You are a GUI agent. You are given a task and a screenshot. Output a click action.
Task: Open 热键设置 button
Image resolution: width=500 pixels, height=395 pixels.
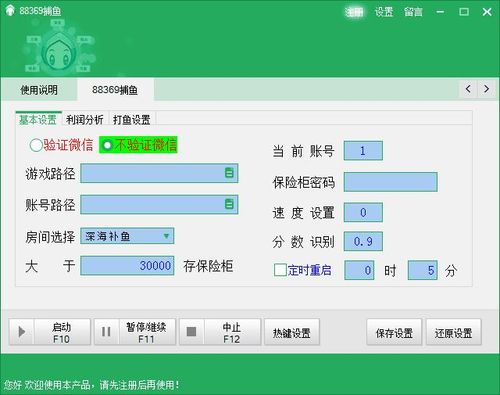(x=292, y=332)
